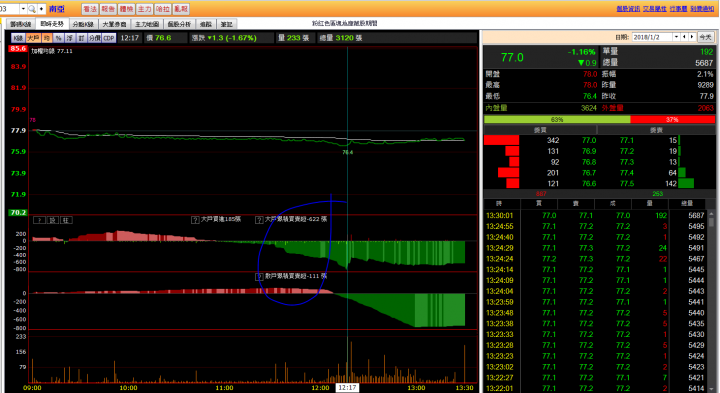Open the date picker dropdown arrow
This screenshot has width=720, height=393.
point(676,37)
